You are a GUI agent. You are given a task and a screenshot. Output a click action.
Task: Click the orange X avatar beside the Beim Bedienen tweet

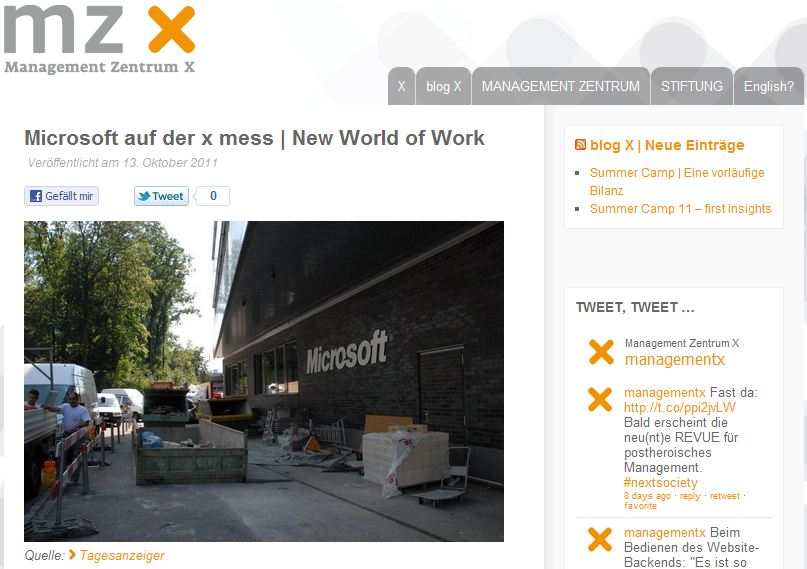600,539
